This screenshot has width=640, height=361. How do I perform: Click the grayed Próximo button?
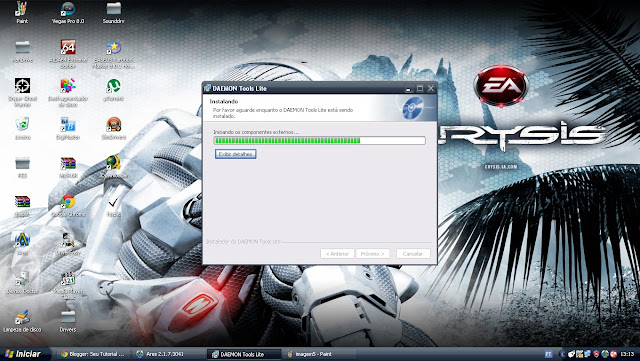tap(373, 254)
